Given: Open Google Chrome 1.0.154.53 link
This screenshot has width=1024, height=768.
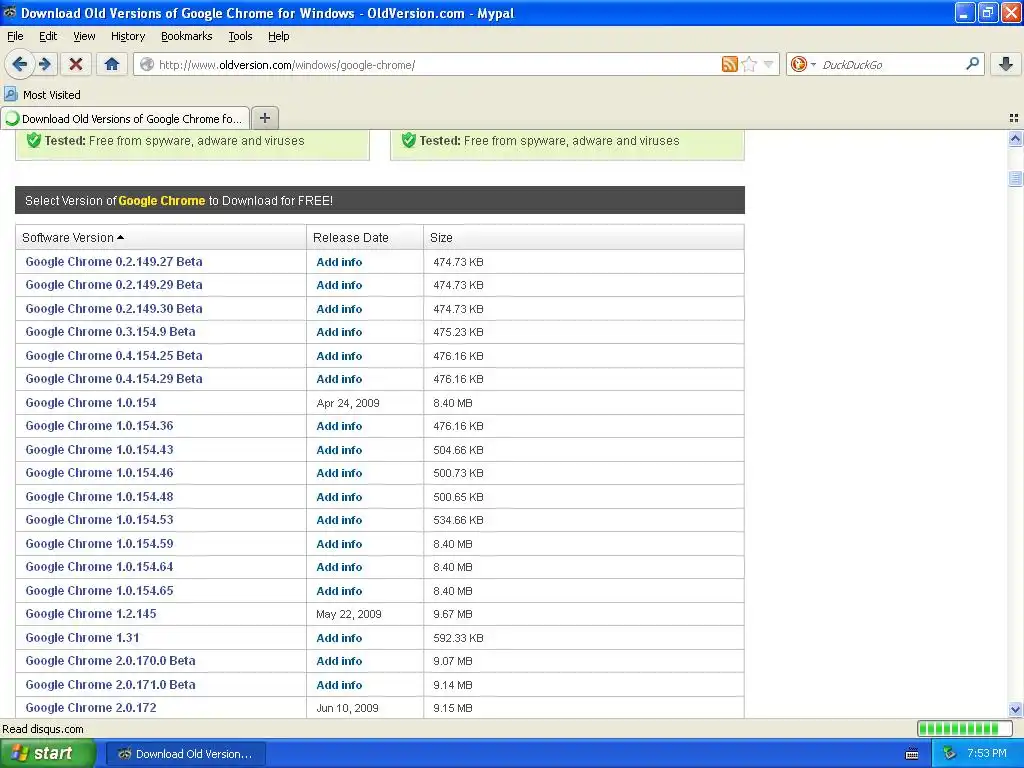Looking at the screenshot, I should coord(99,520).
